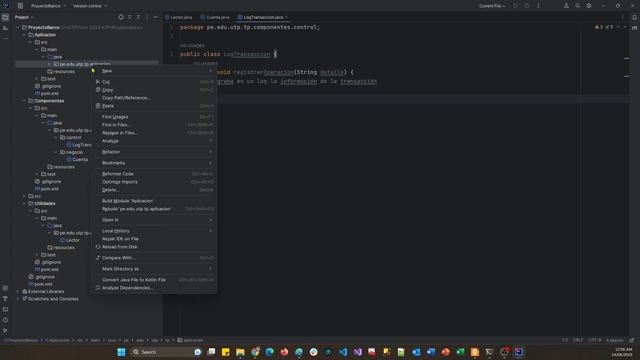Choose Find Usages in context menu
The image size is (640, 360).
[154, 117]
